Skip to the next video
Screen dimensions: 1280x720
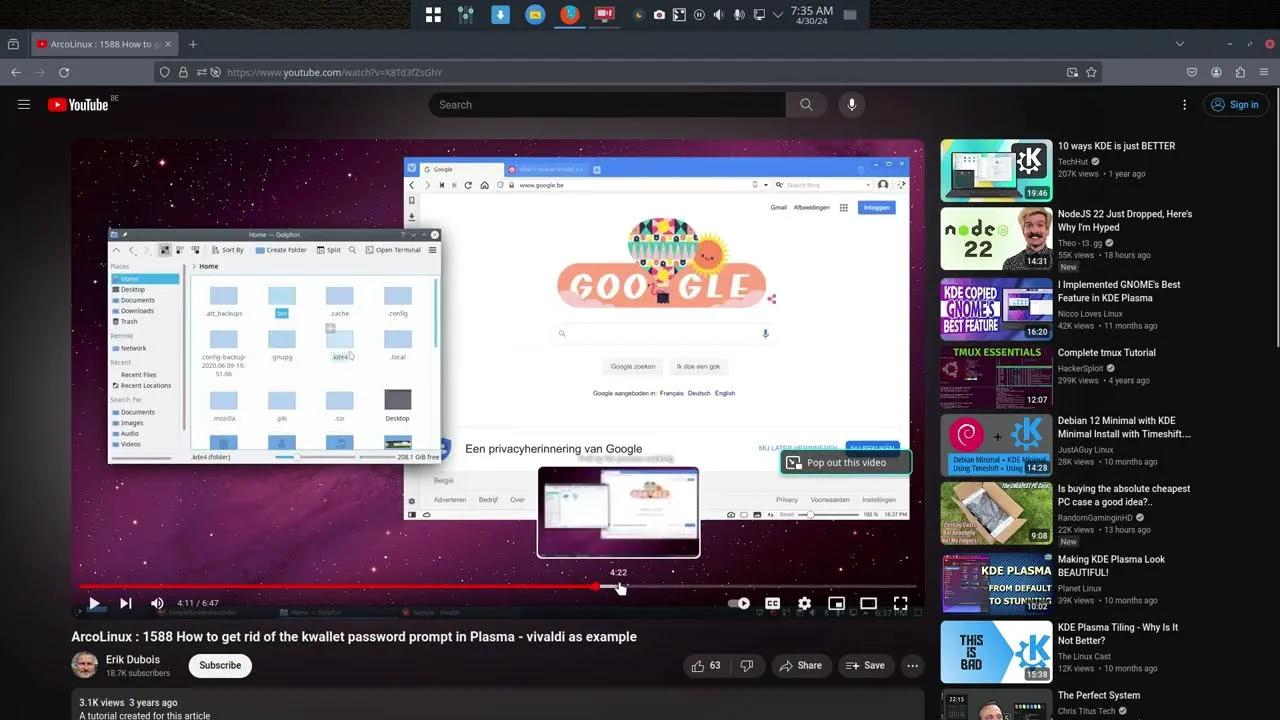(x=126, y=603)
